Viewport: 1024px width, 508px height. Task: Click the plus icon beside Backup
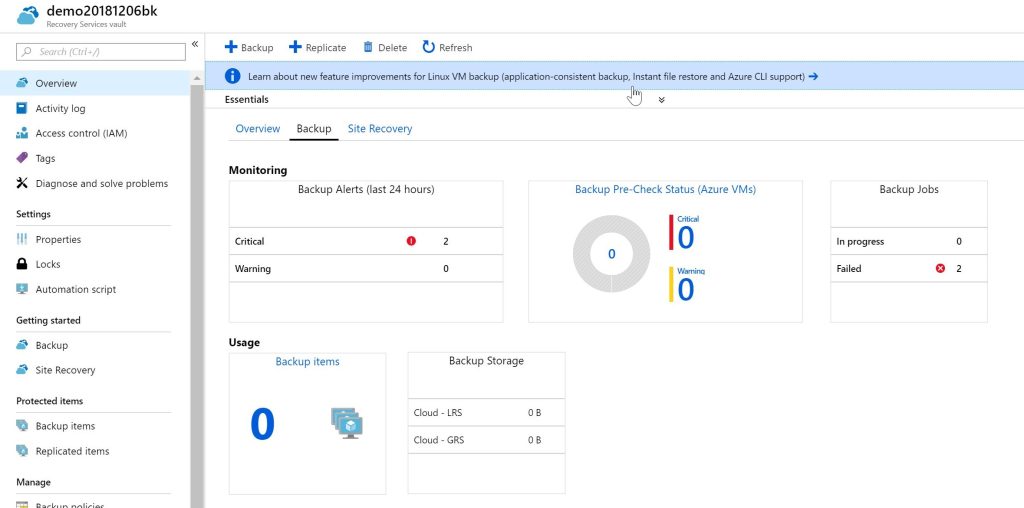pyautogui.click(x=231, y=47)
